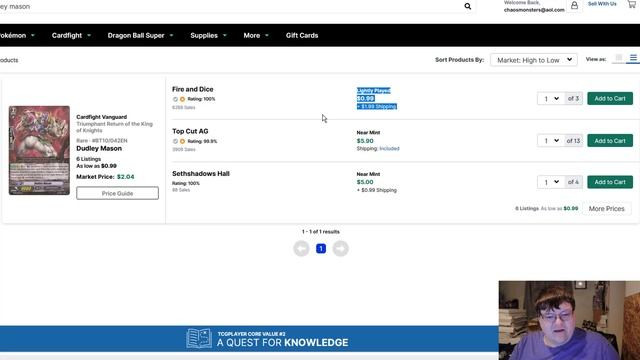Viewport: 640px width, 360px height.
Task: Open the Price Guide button
Action: click(118, 193)
